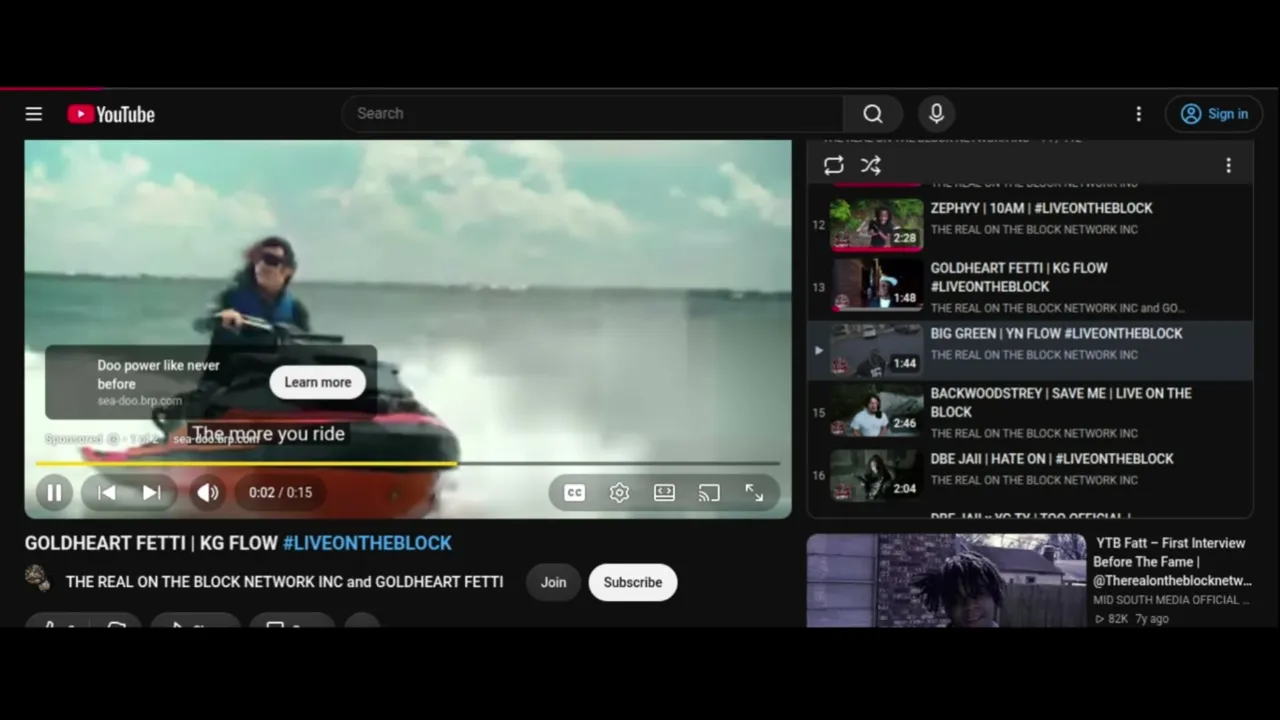Play GOLDHEART FETTI | KG FLOW playlist item
The width and height of the screenshot is (1280, 720).
1030,287
